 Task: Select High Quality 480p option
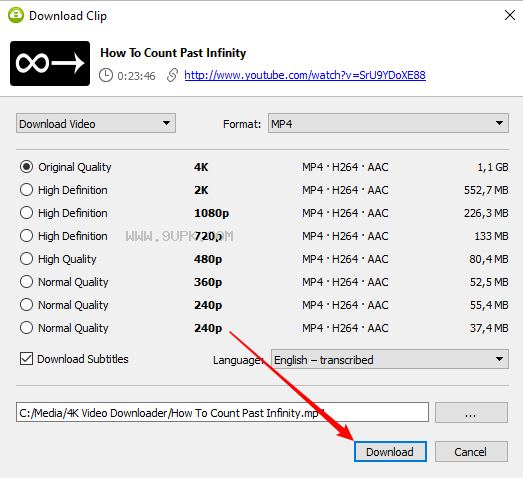[x=26, y=259]
